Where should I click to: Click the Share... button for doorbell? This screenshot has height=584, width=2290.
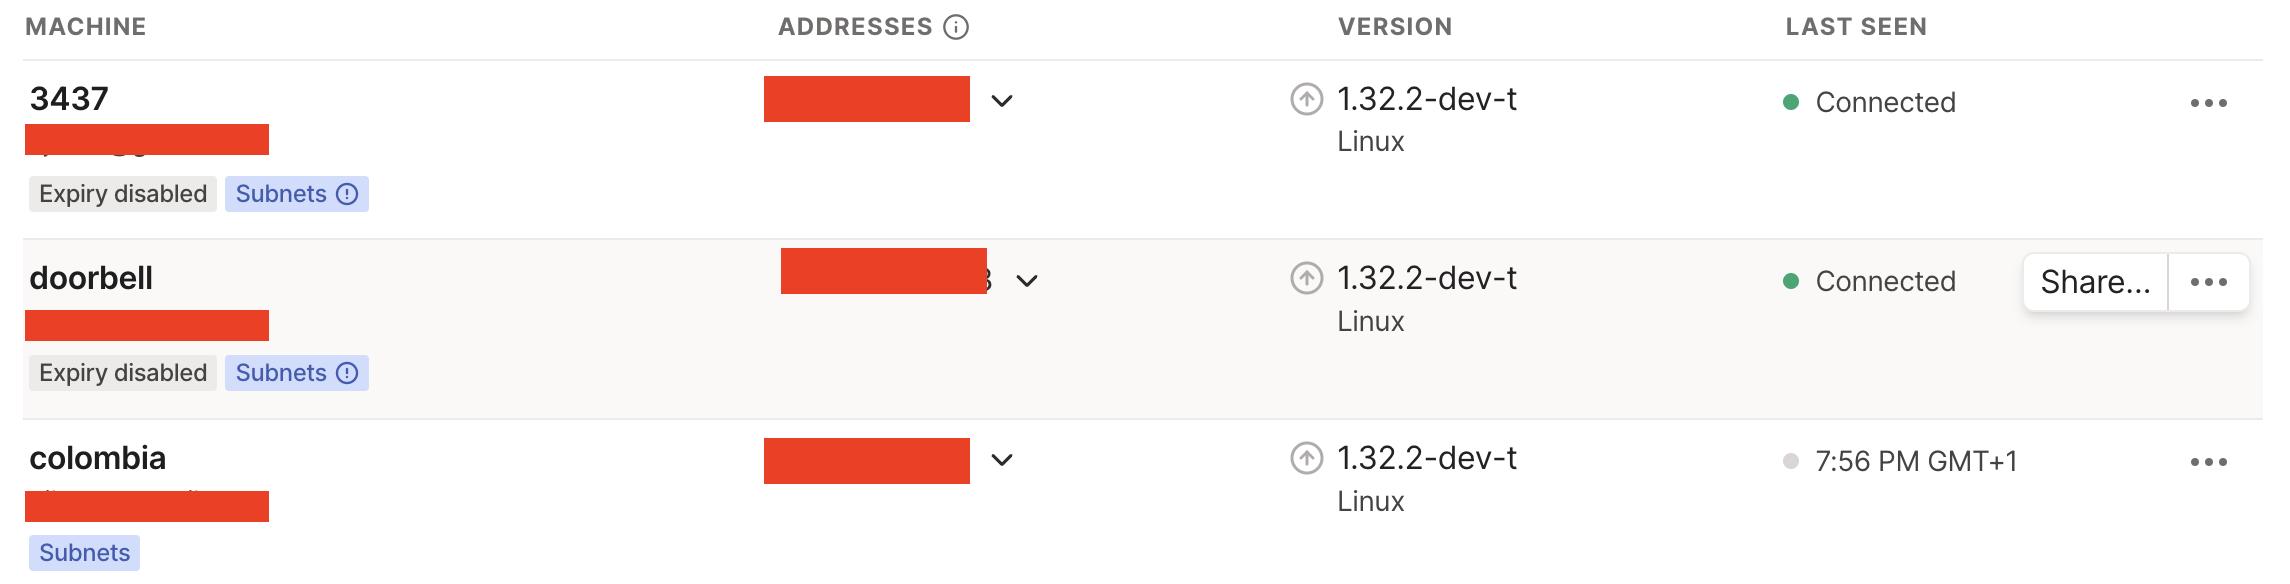click(2095, 282)
